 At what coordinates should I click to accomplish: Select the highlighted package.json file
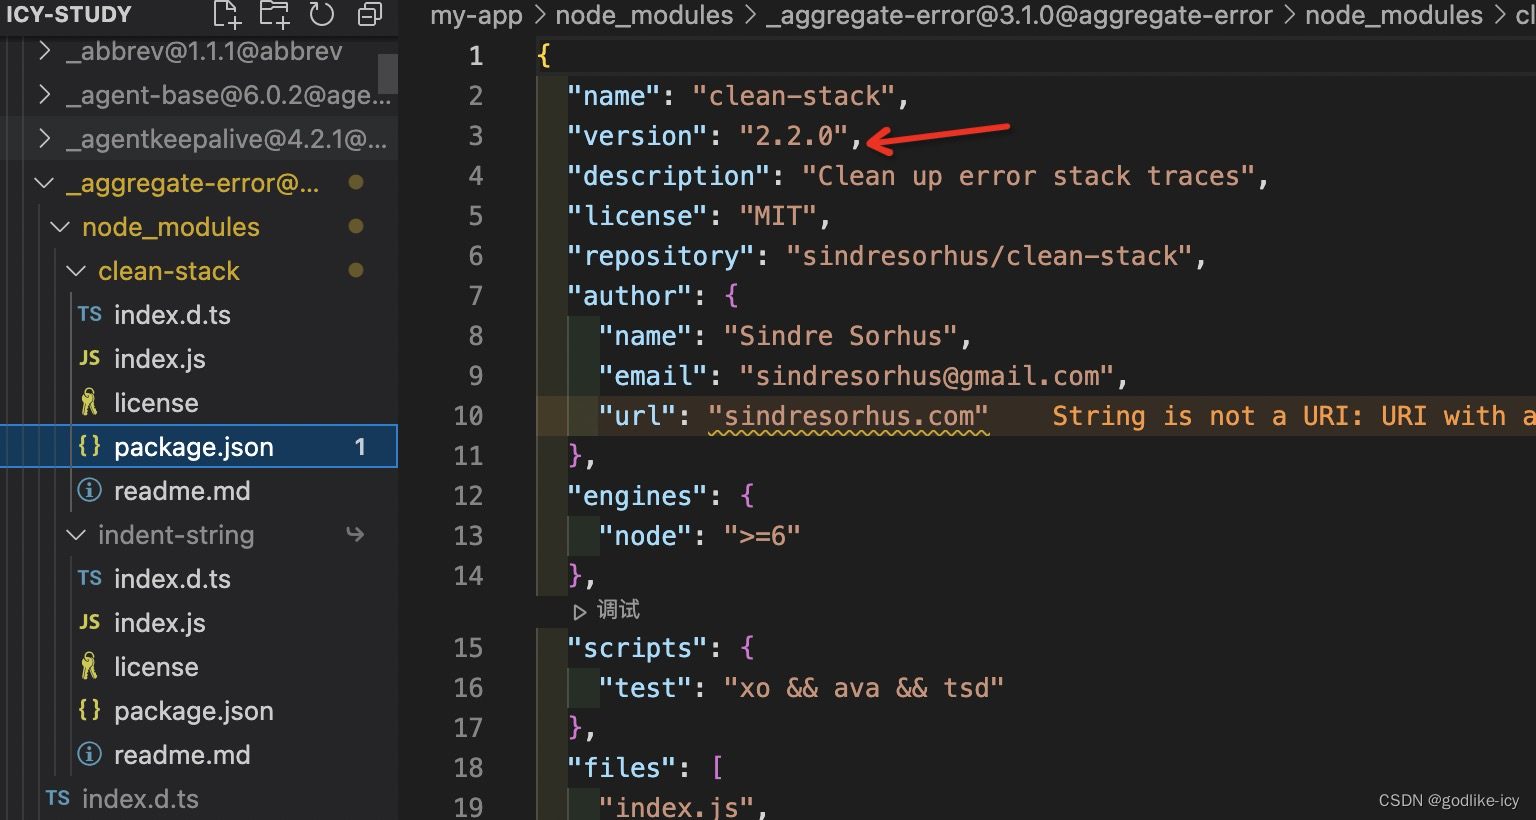(x=199, y=447)
